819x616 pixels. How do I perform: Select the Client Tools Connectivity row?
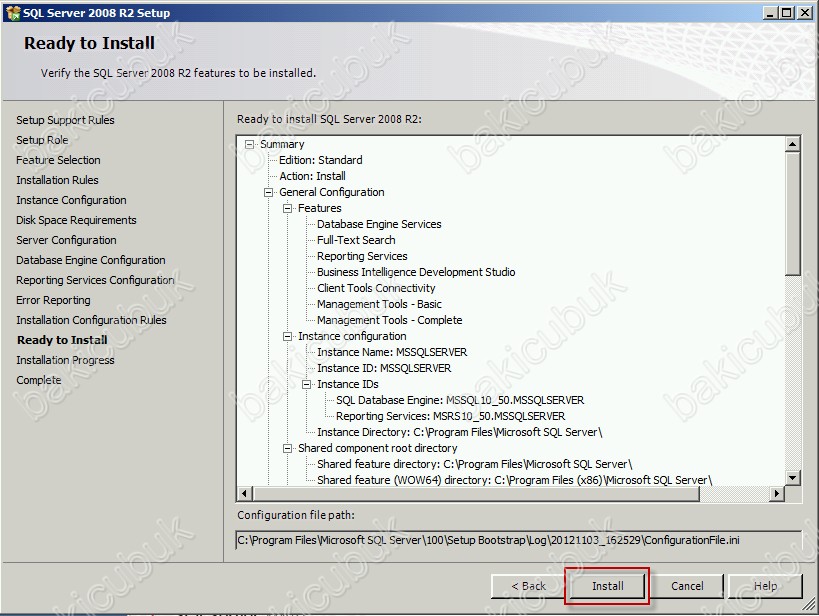(x=376, y=288)
